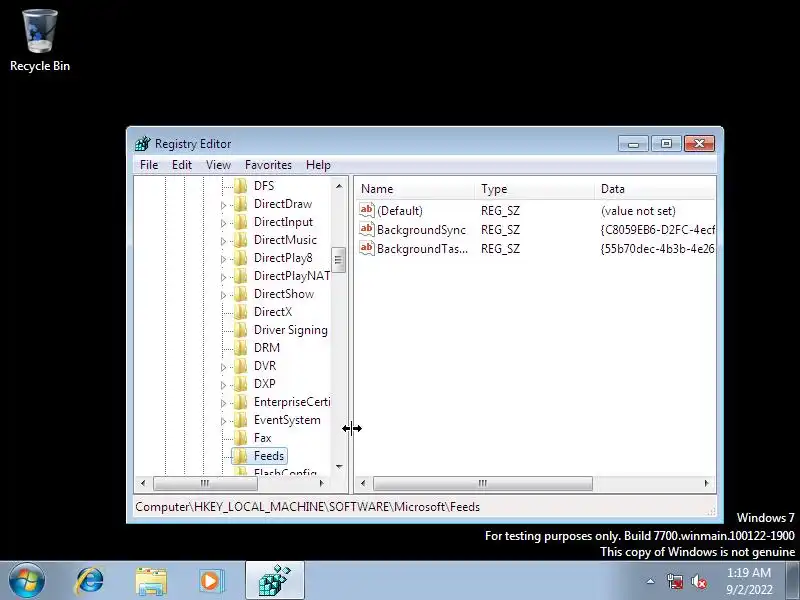This screenshot has height=600, width=800.
Task: Show hidden system tray icons
Action: [651, 581]
